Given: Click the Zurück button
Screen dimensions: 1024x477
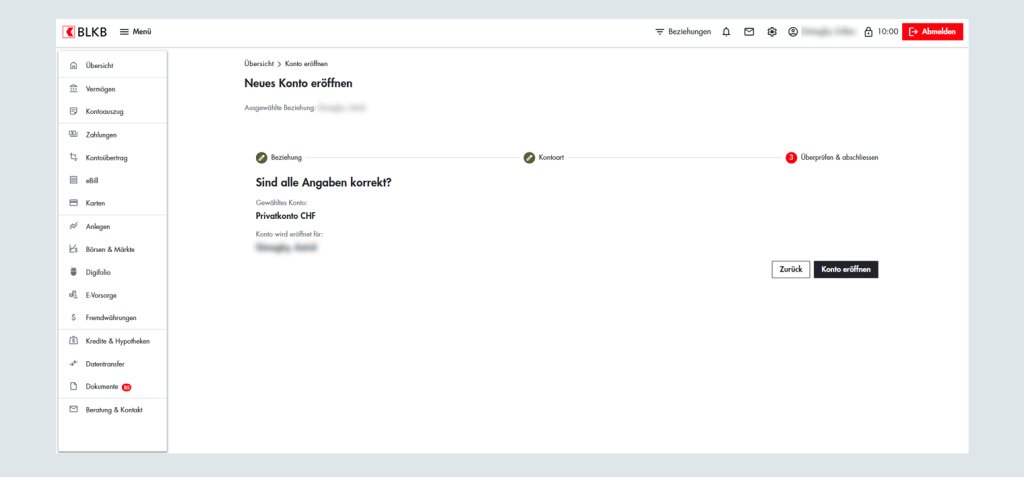Looking at the screenshot, I should tap(790, 270).
